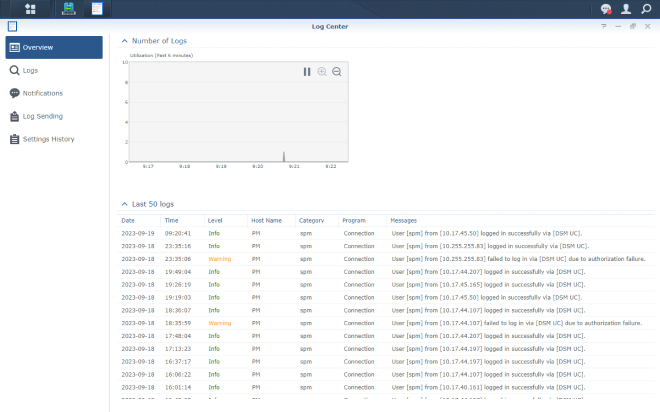Viewport: 660px width, 412px height.
Task: Zoom in on the log chart
Action: [x=322, y=72]
